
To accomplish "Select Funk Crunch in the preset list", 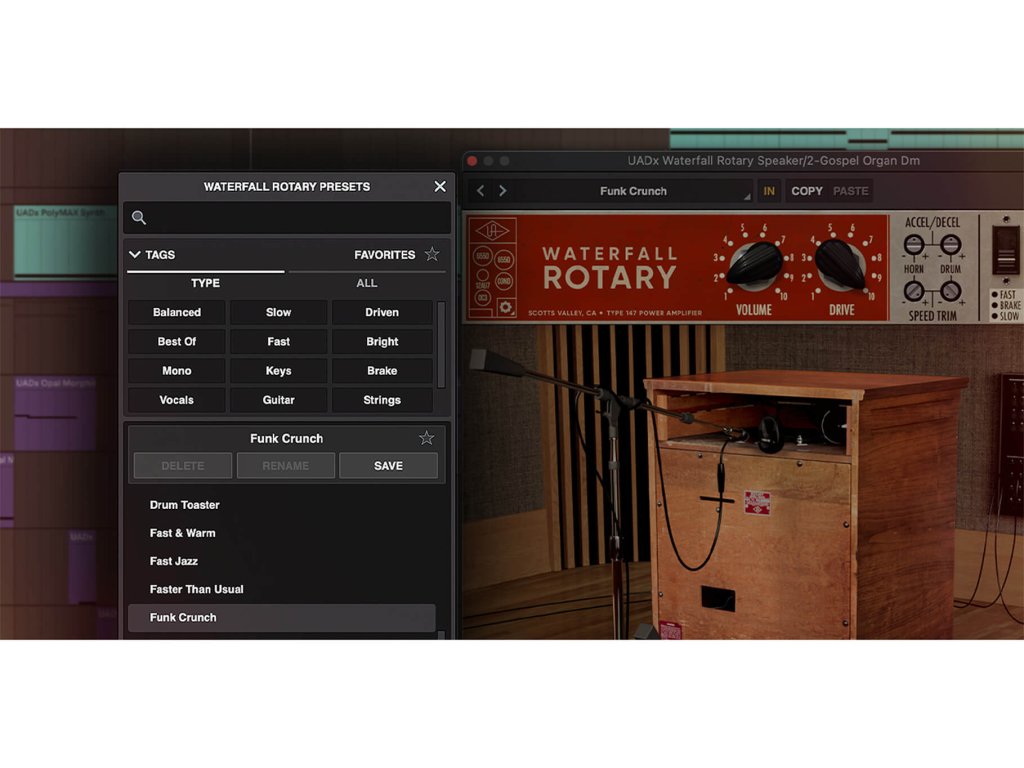I will click(282, 617).
